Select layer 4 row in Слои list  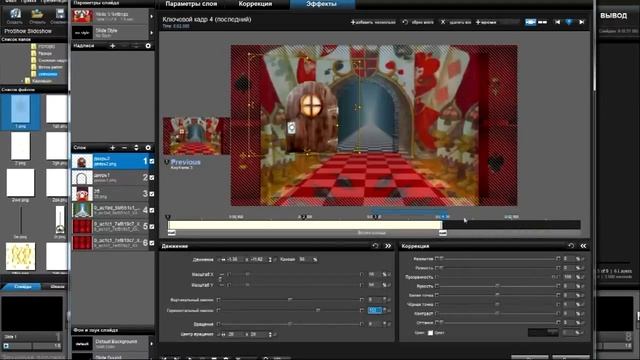click(x=113, y=210)
